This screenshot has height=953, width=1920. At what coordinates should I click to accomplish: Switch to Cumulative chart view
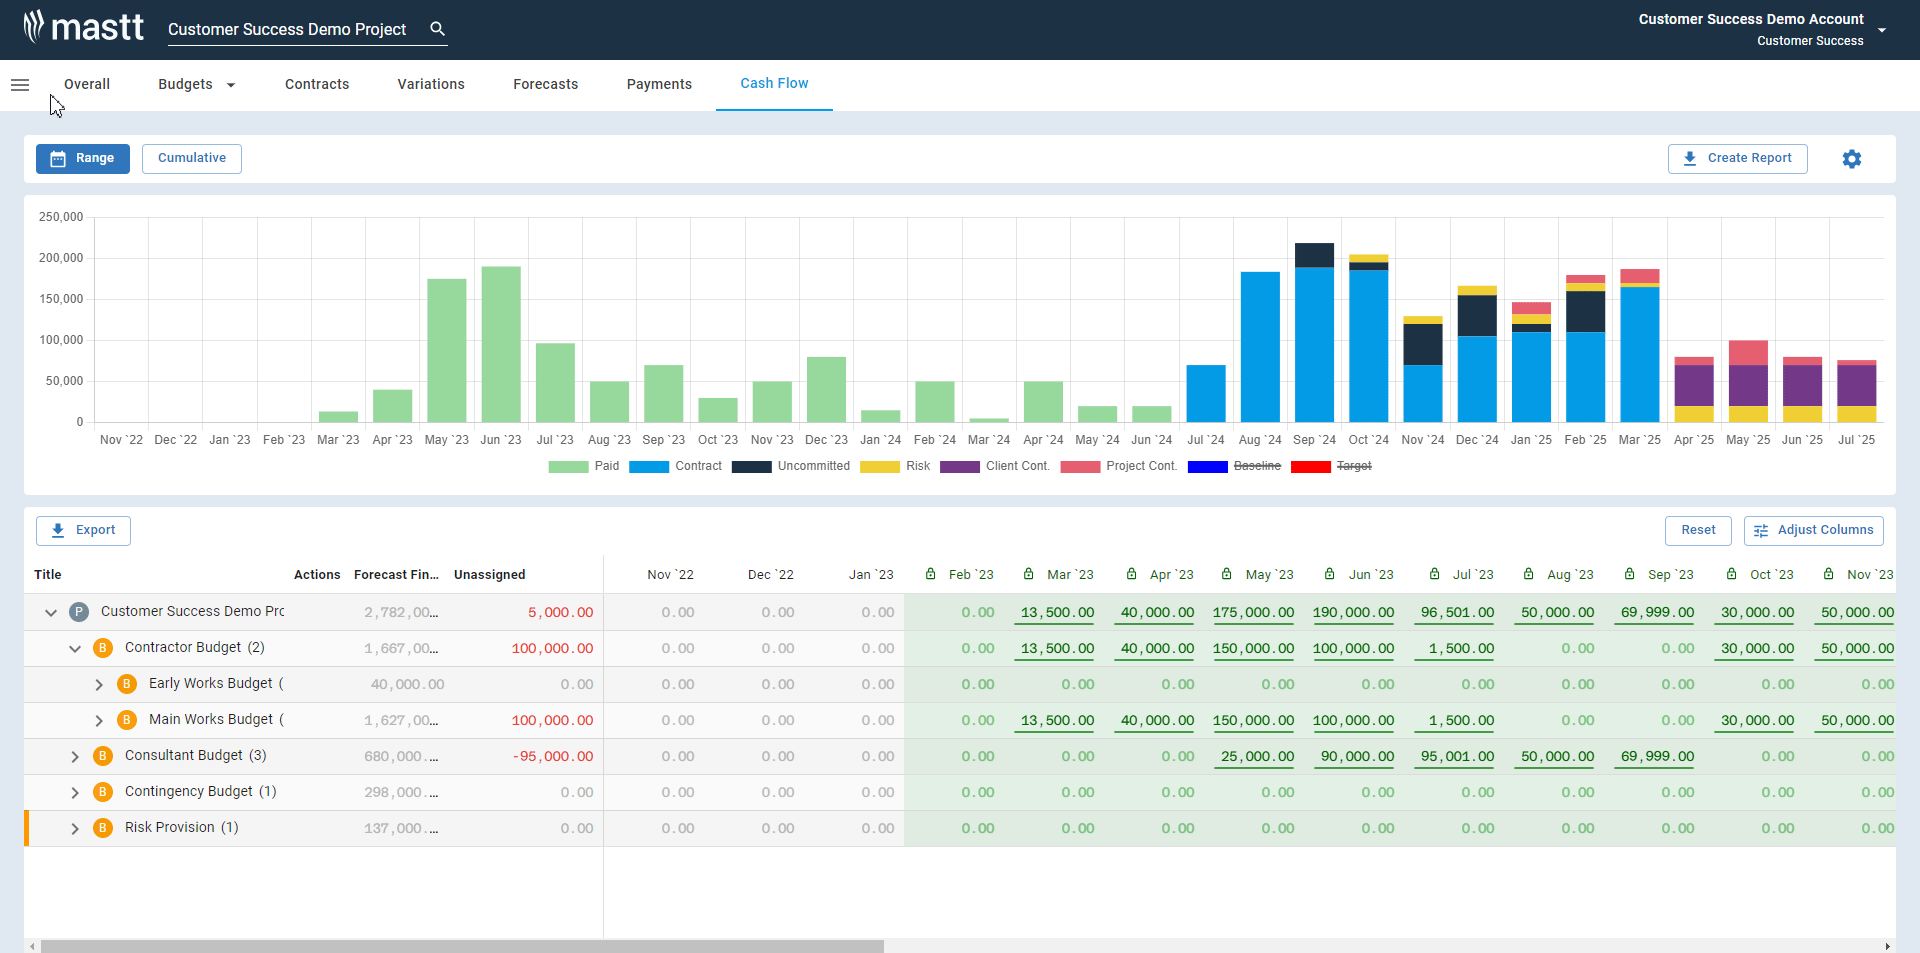coord(191,158)
